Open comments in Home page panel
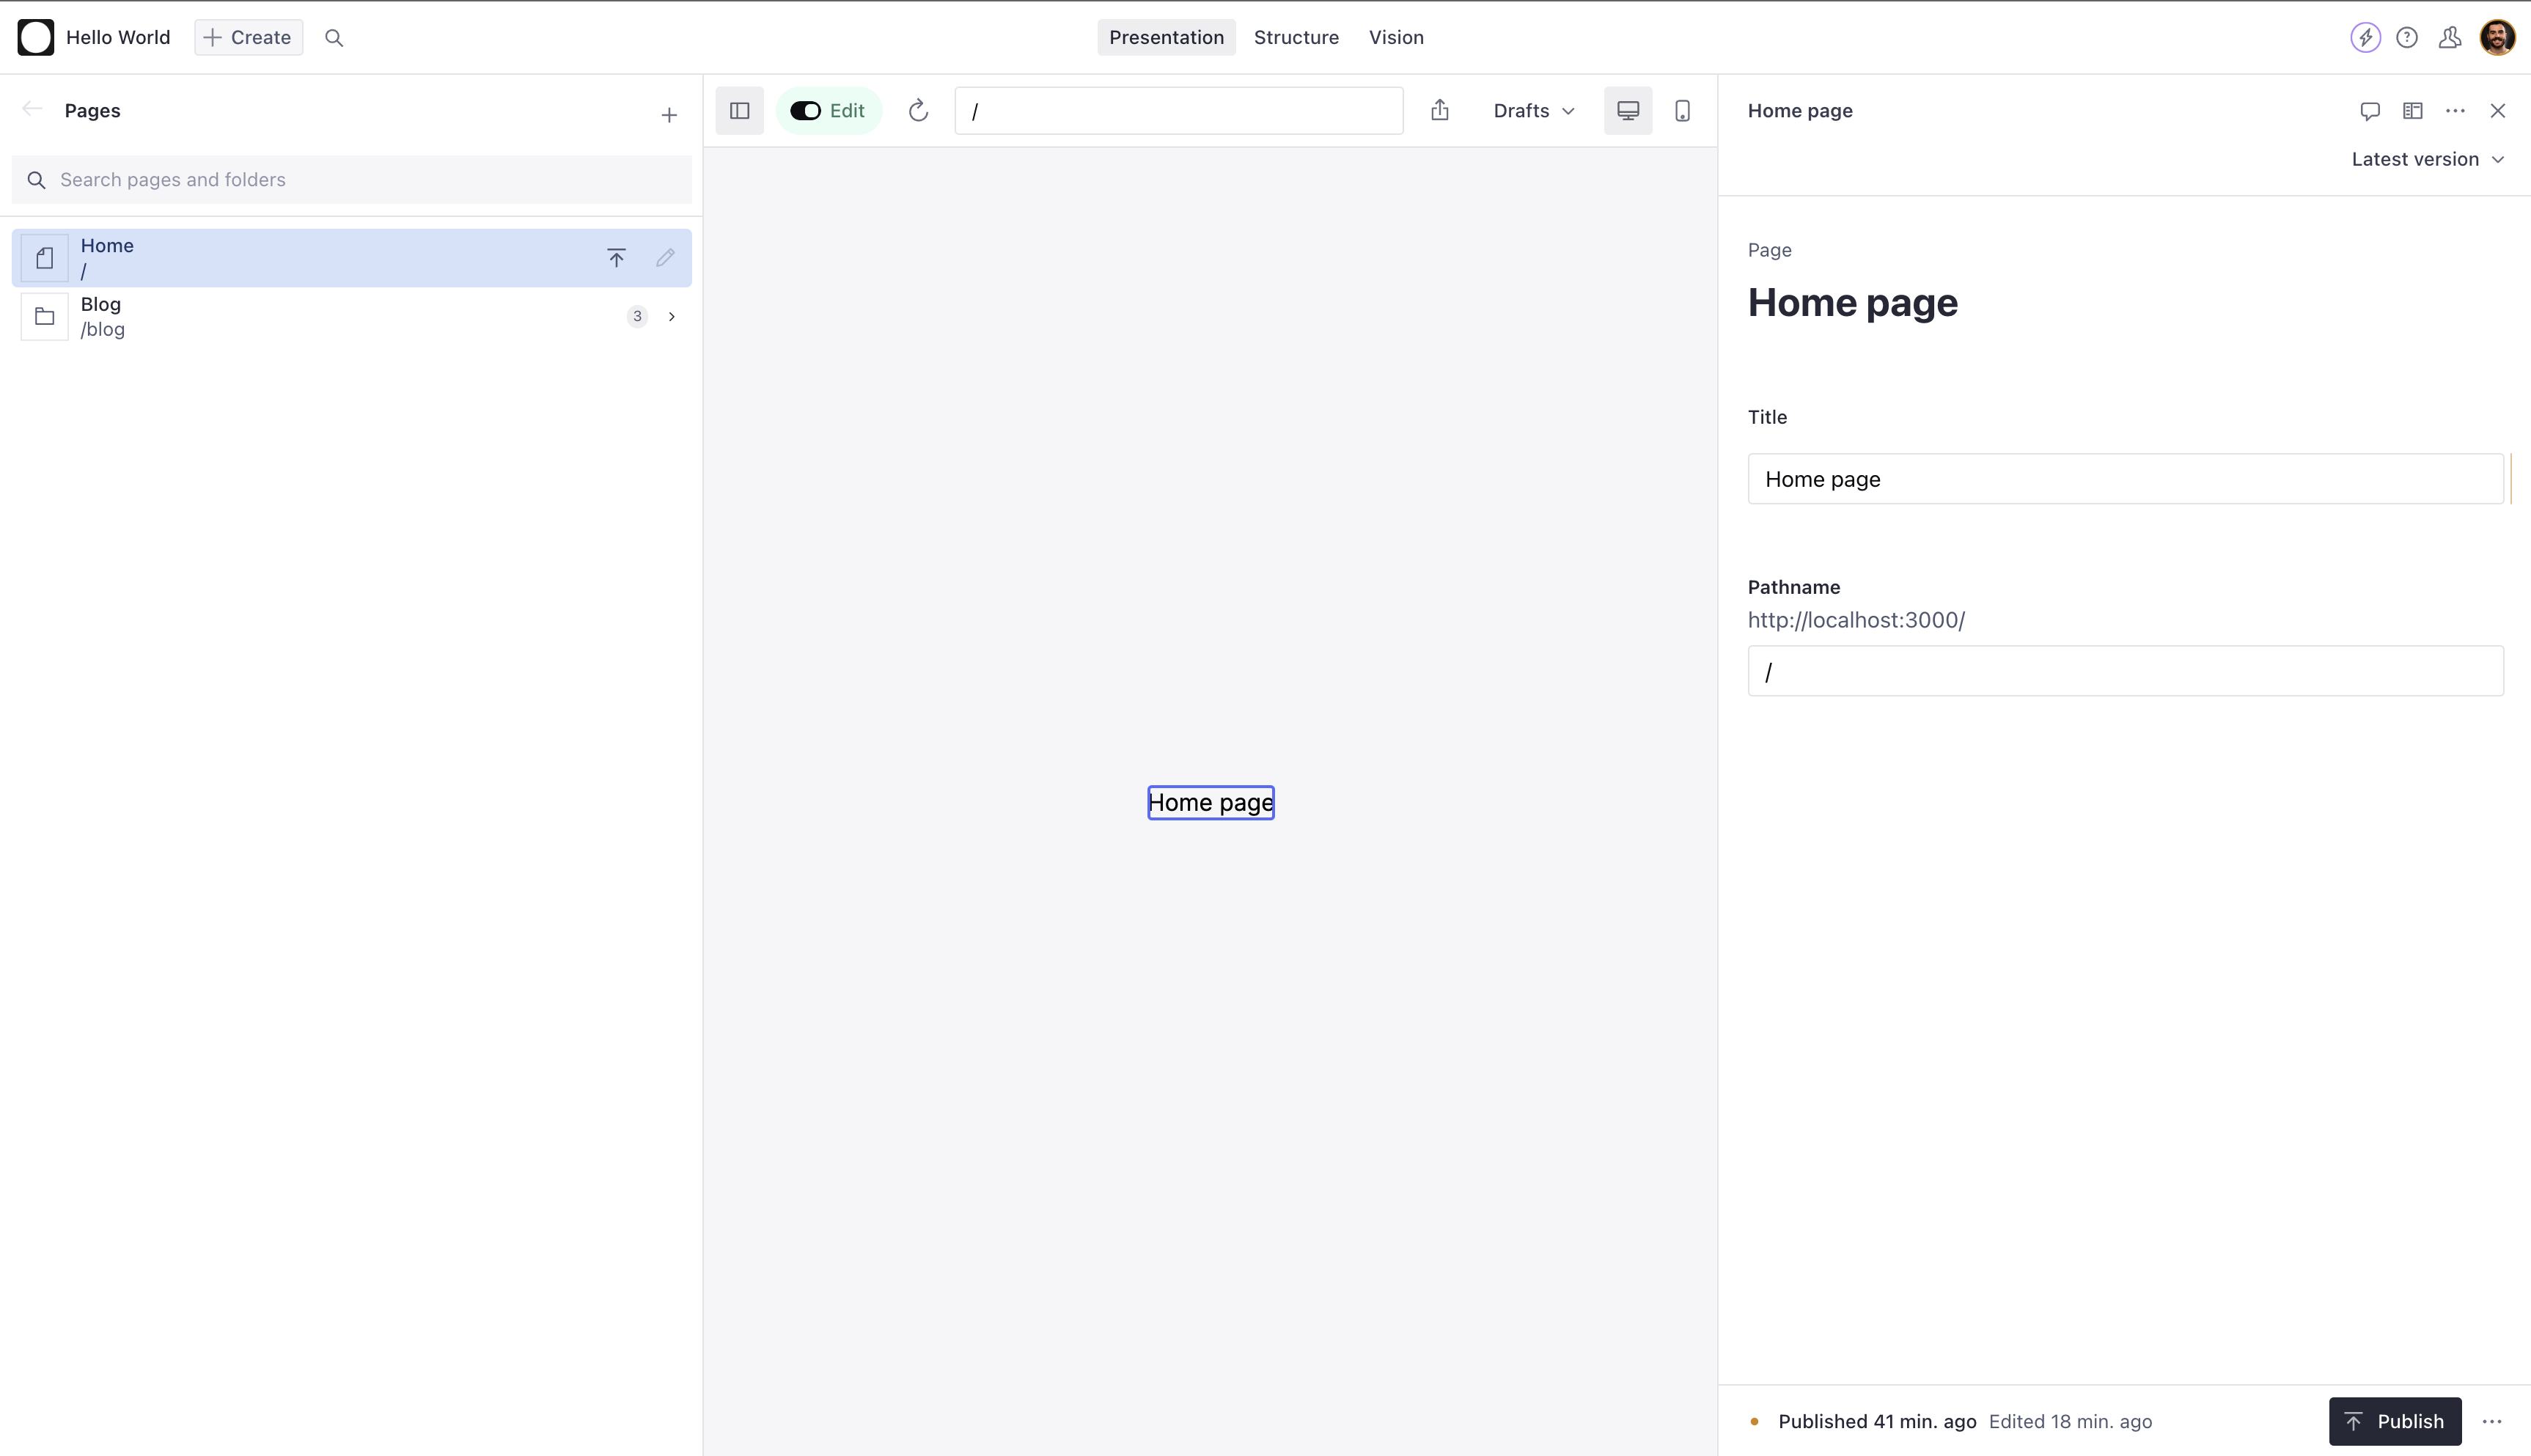This screenshot has height=1456, width=2531. [2369, 110]
